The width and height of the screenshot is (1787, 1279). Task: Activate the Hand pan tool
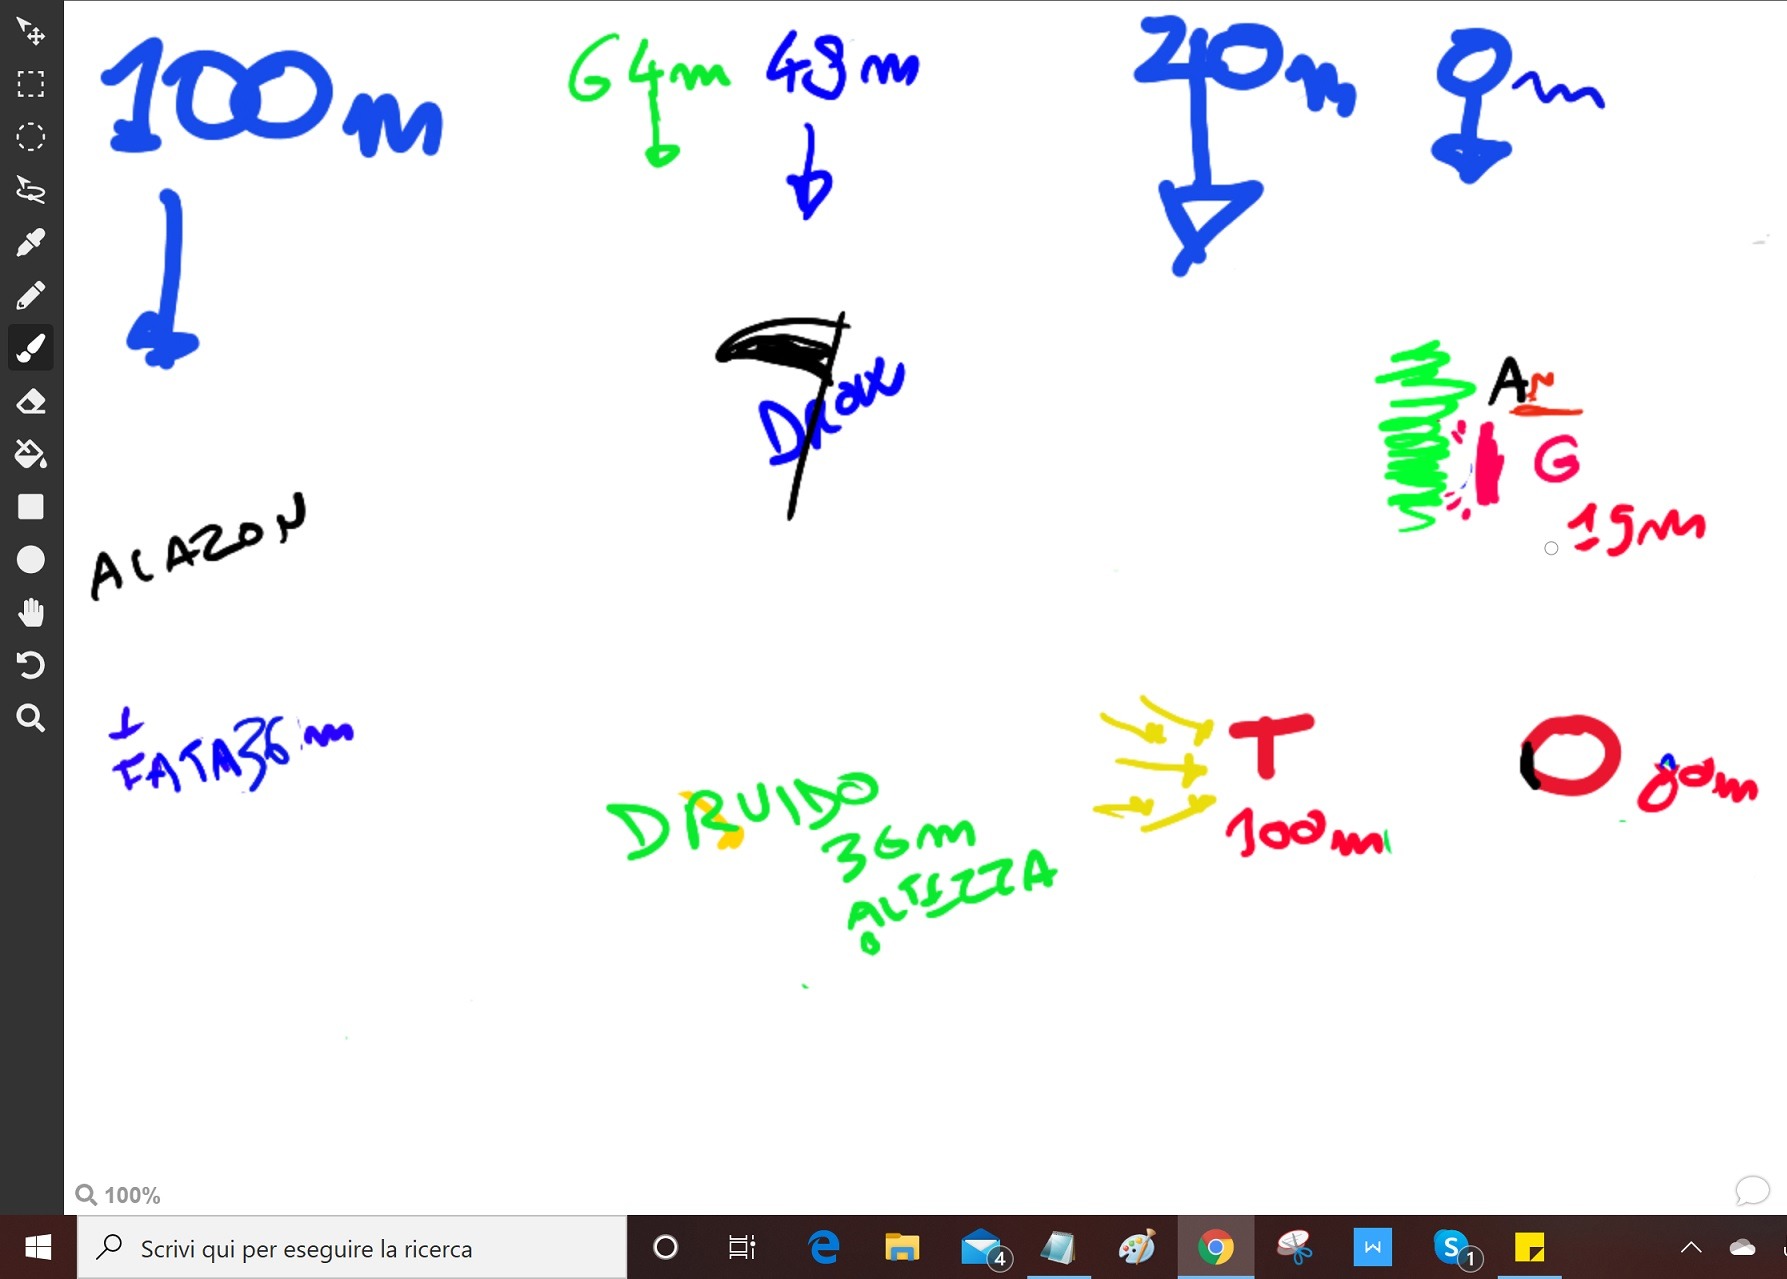(x=31, y=612)
